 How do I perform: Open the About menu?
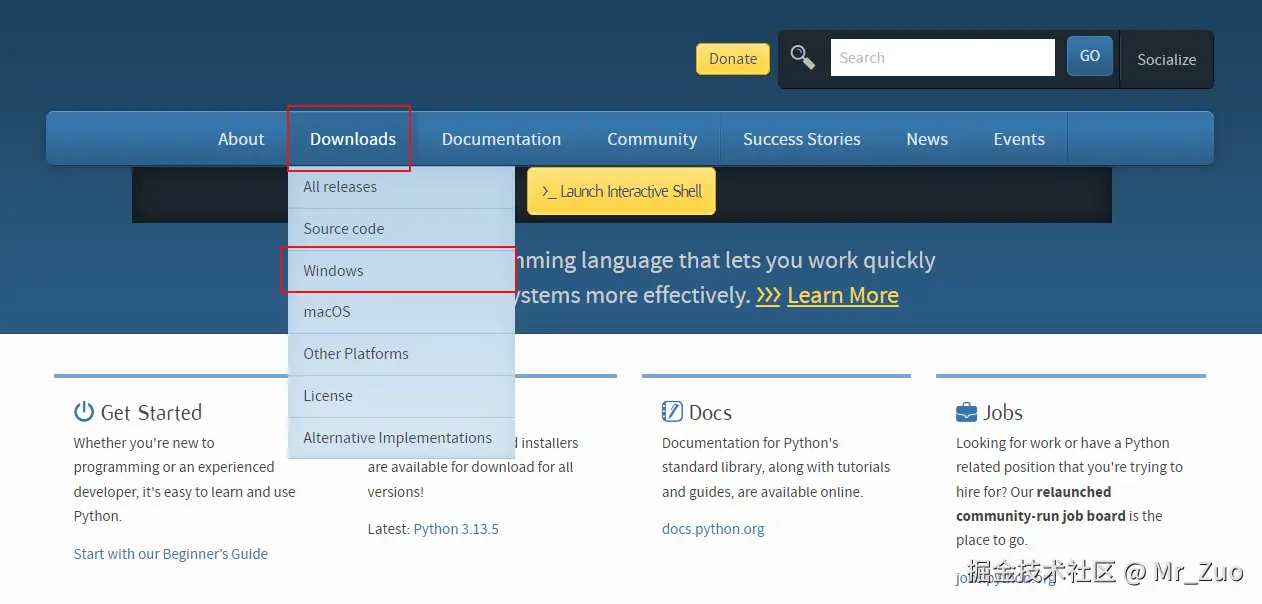(x=241, y=139)
